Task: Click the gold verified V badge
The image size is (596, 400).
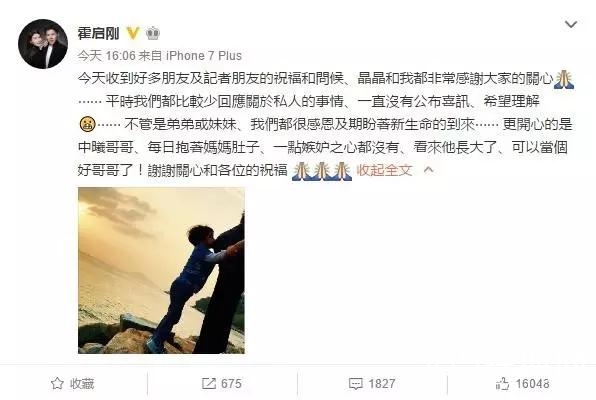Action: pos(133,33)
